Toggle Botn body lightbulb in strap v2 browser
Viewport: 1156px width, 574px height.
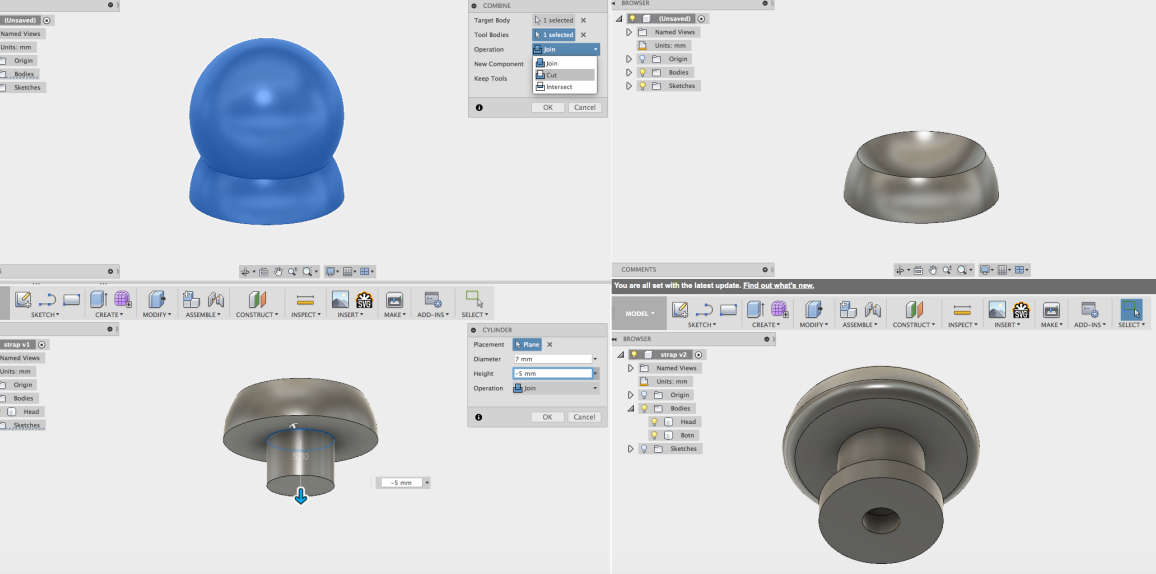pyautogui.click(x=655, y=435)
